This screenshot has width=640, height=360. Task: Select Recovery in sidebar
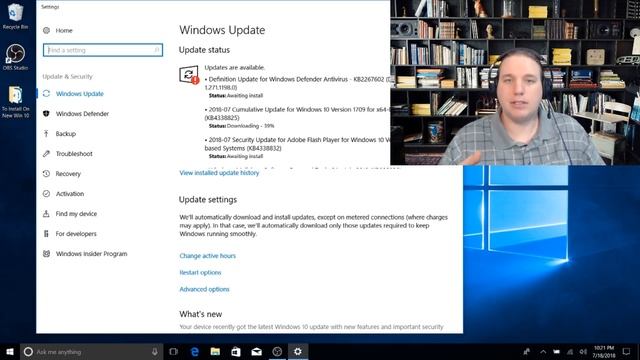click(68, 173)
